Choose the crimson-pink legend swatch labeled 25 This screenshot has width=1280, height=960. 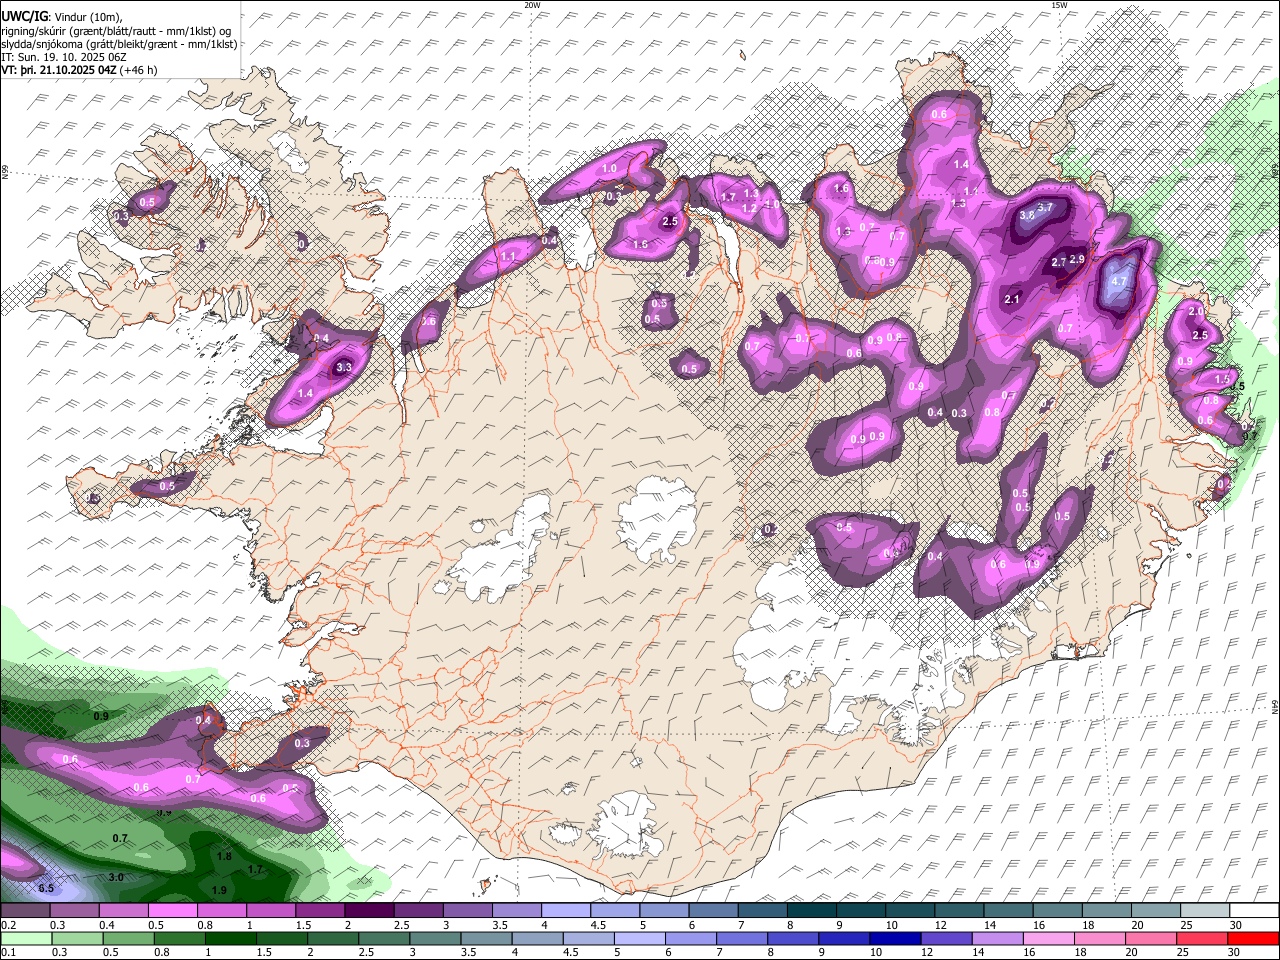(1203, 939)
